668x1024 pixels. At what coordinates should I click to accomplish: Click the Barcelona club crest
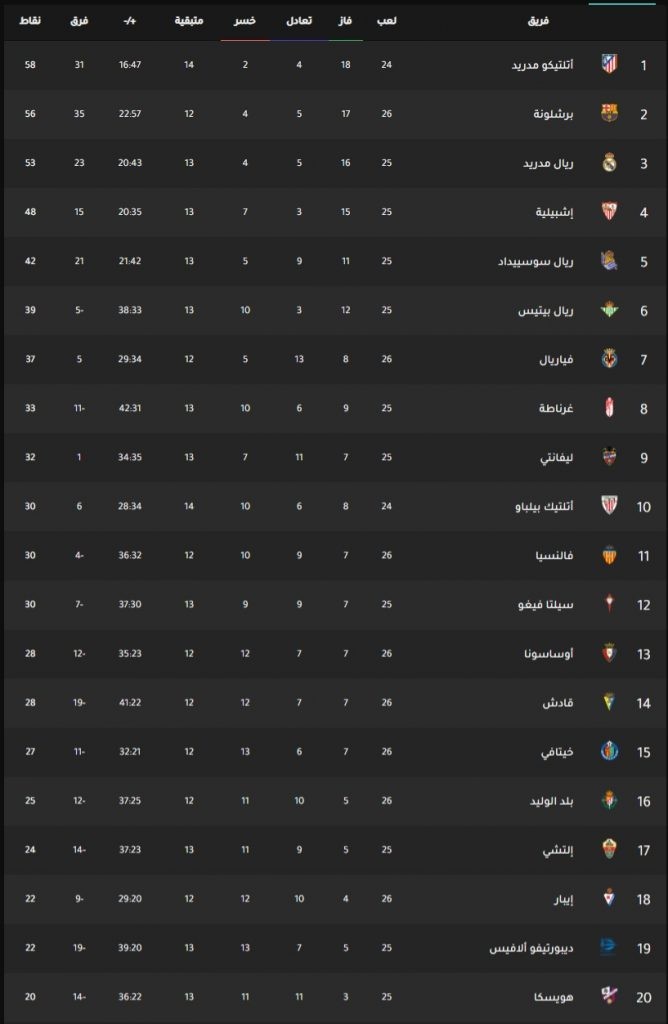point(609,113)
